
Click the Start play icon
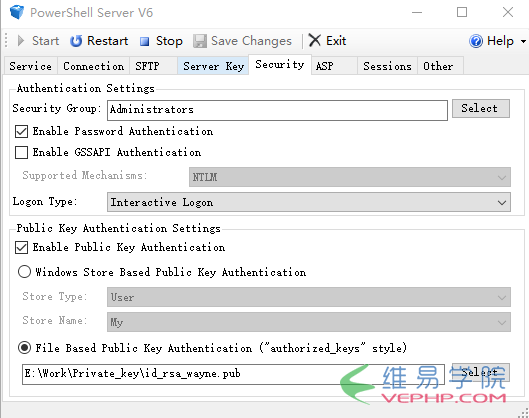[21, 41]
